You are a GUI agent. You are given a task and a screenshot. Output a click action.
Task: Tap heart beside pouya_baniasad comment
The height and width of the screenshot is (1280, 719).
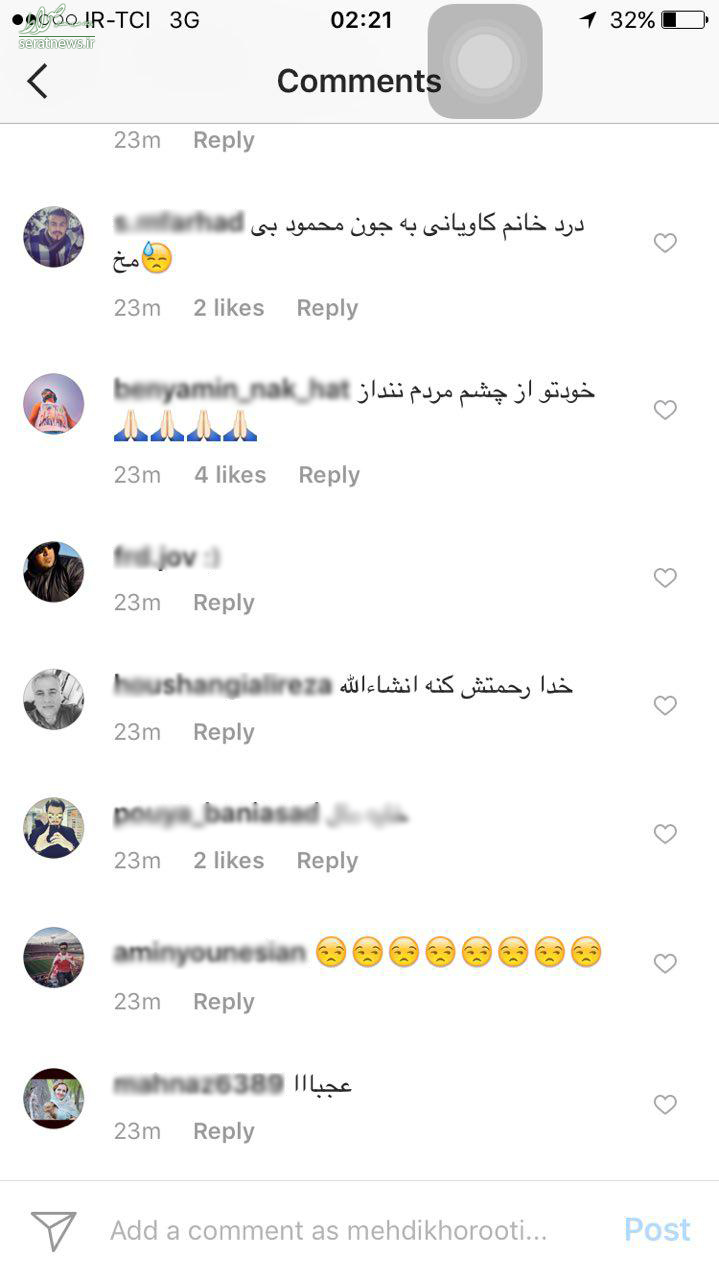(x=665, y=834)
